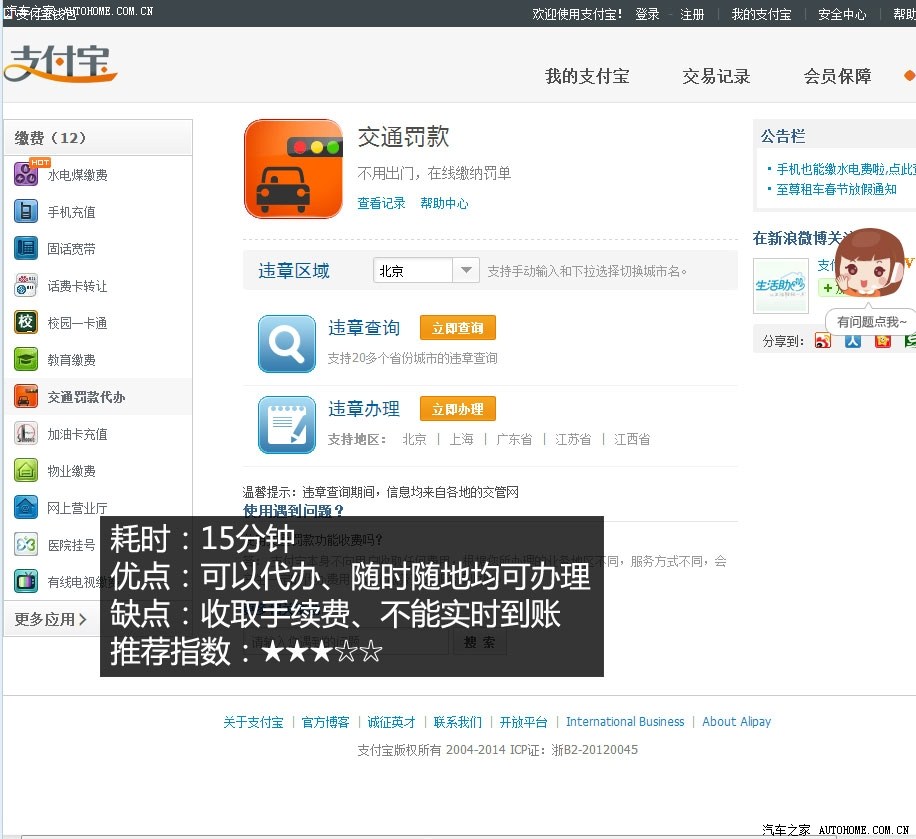The image size is (916, 839).
Task: Open 有线电视 TV icon
Action: pos(26,581)
